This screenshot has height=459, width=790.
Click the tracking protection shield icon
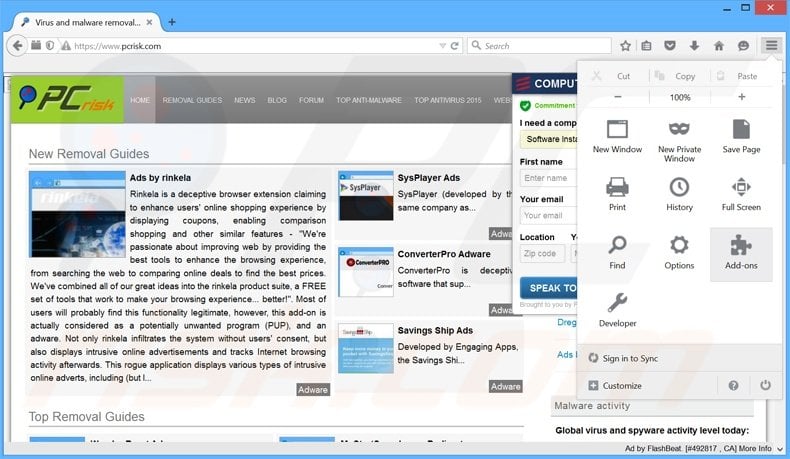pyautogui.click(x=49, y=45)
